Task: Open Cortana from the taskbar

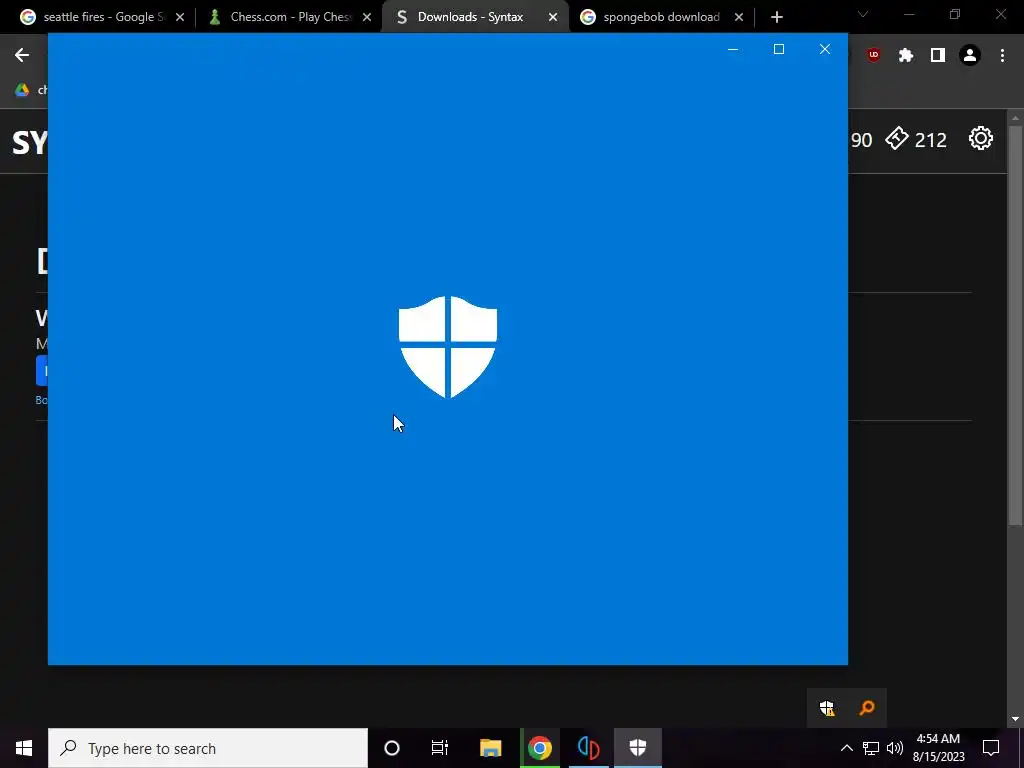Action: click(x=392, y=748)
